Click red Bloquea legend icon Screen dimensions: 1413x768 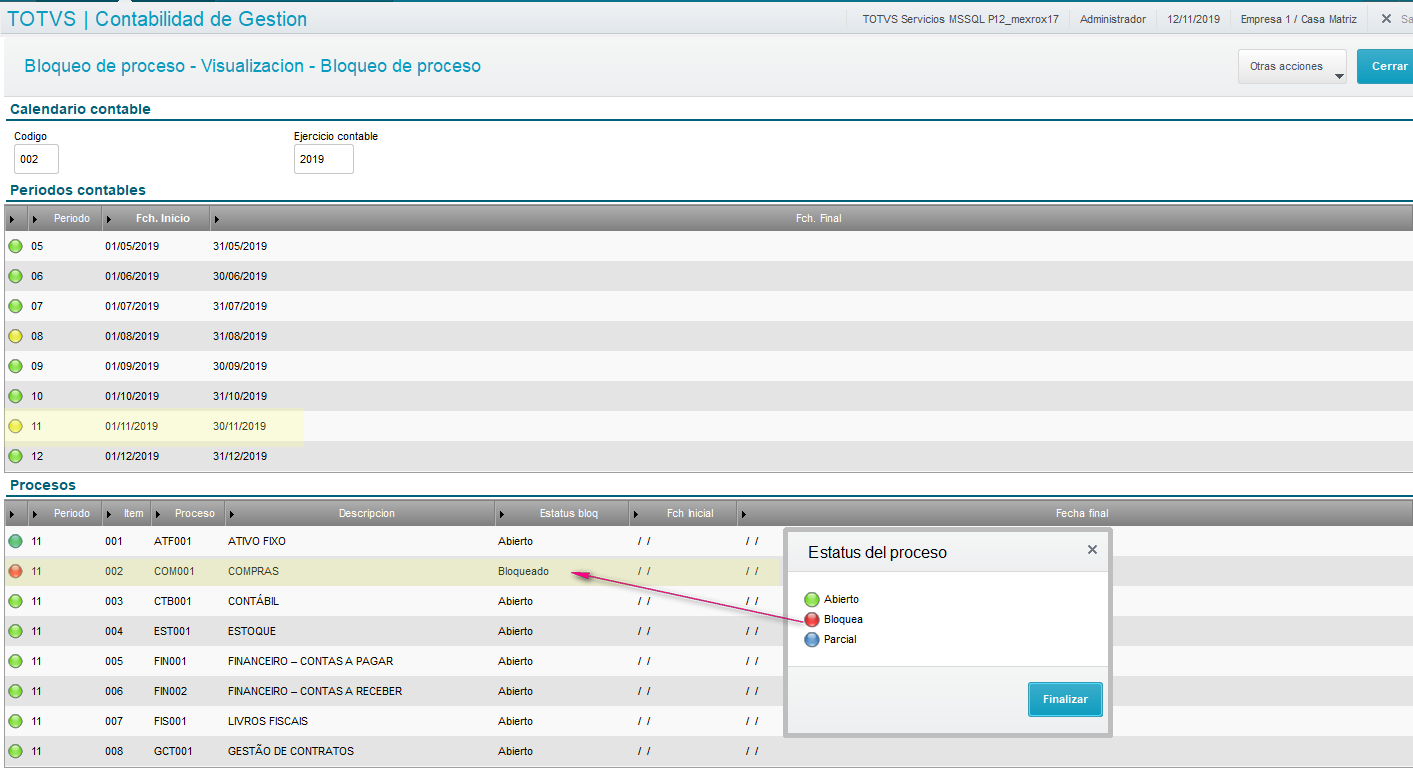pyautogui.click(x=812, y=619)
